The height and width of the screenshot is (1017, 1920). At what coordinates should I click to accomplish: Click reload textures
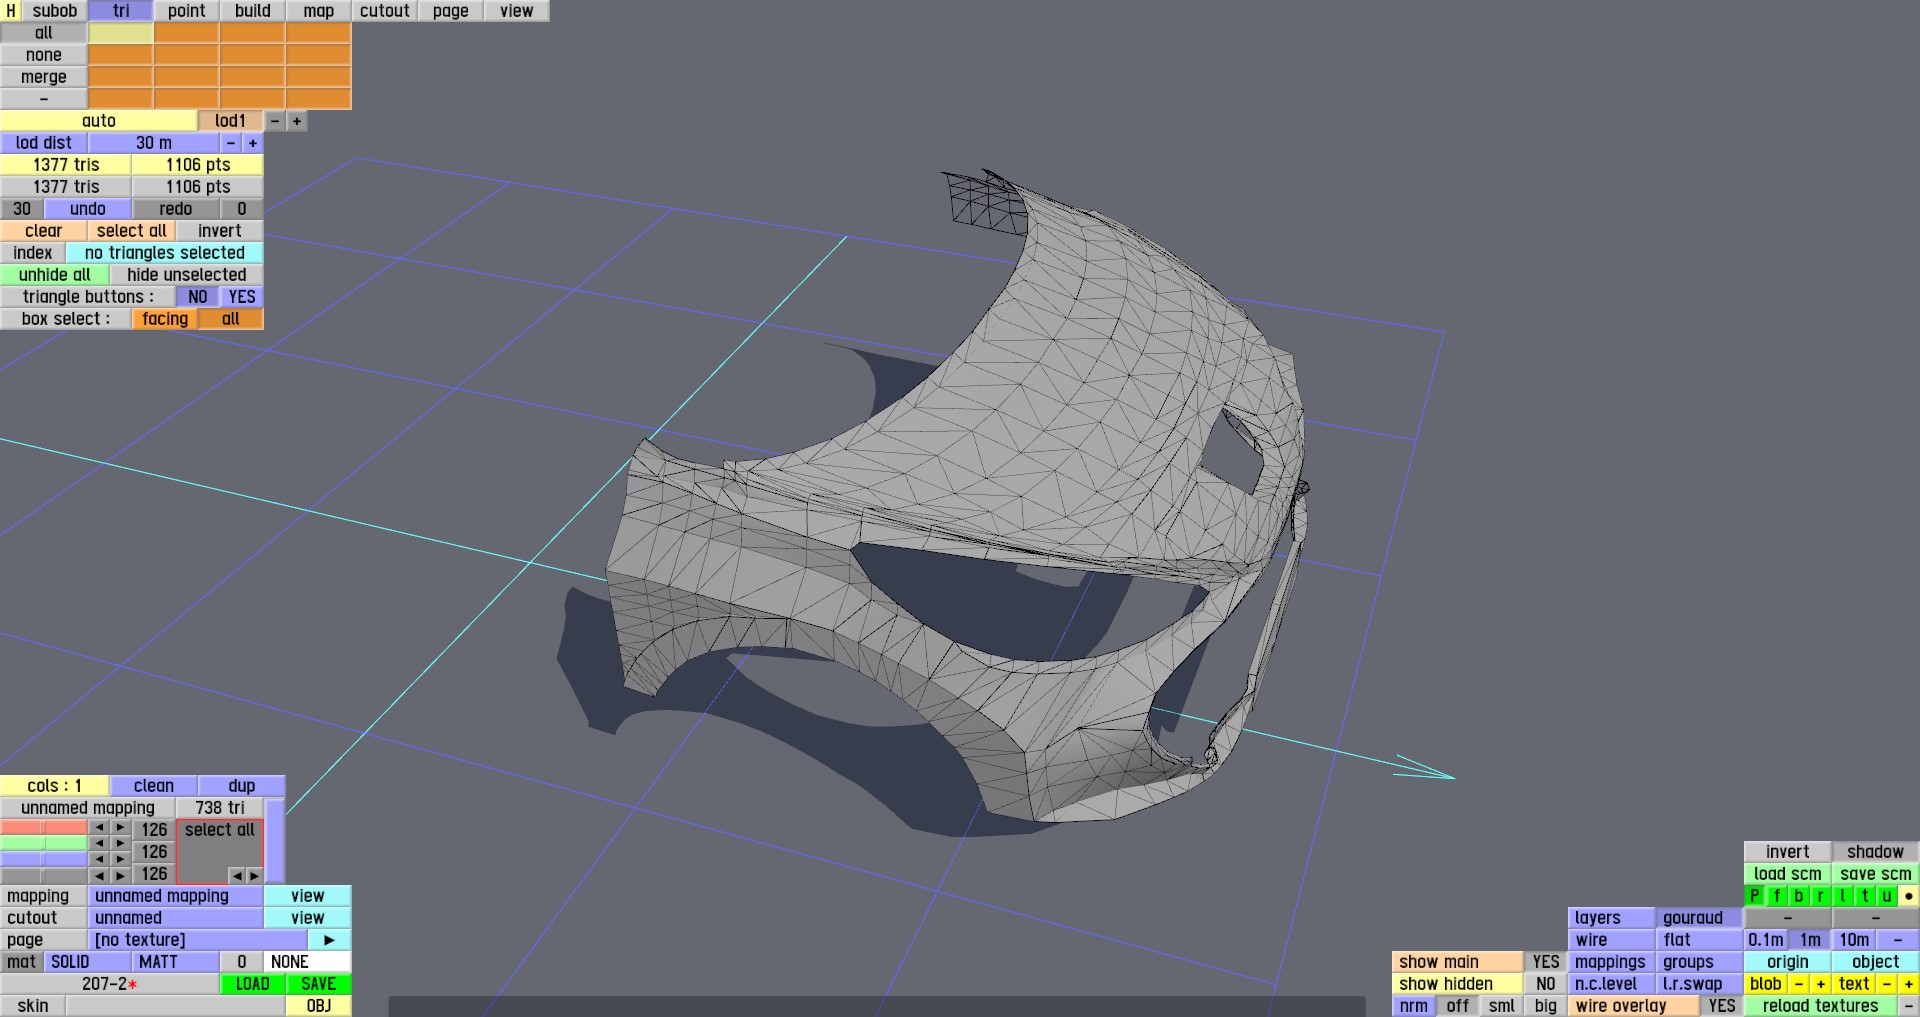[x=1821, y=1006]
